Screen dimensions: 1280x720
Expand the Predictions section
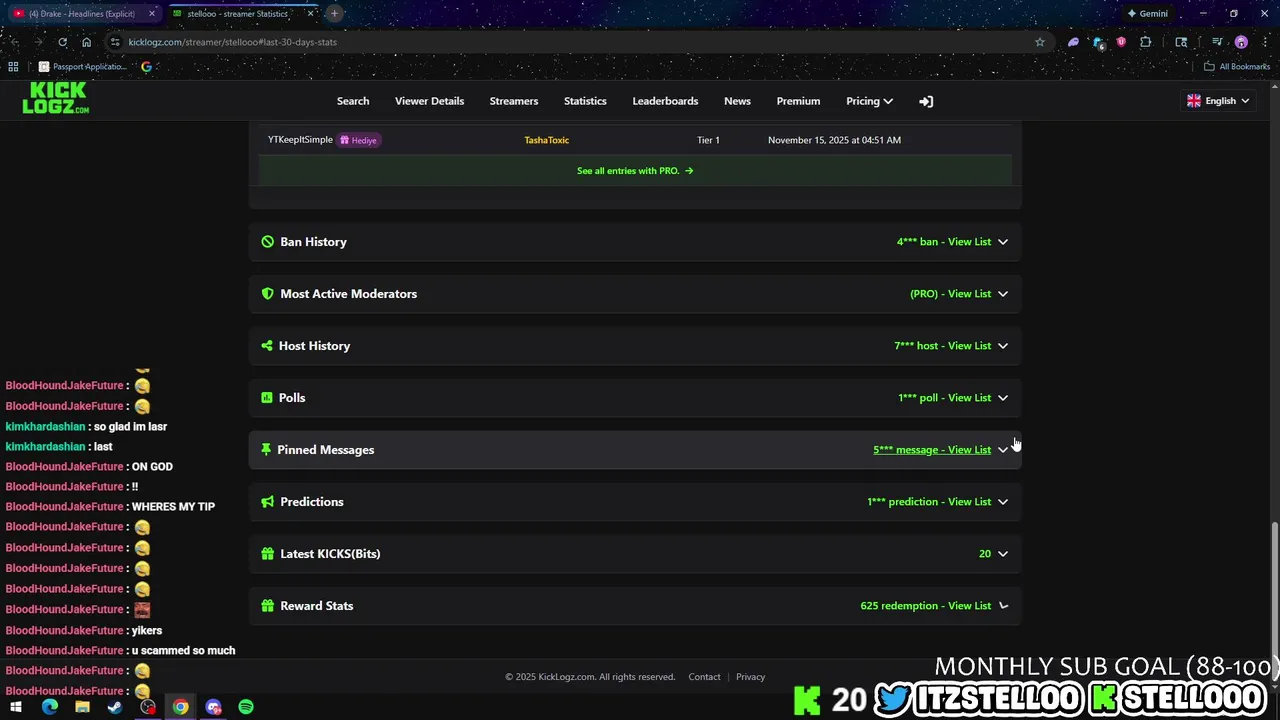pos(635,502)
